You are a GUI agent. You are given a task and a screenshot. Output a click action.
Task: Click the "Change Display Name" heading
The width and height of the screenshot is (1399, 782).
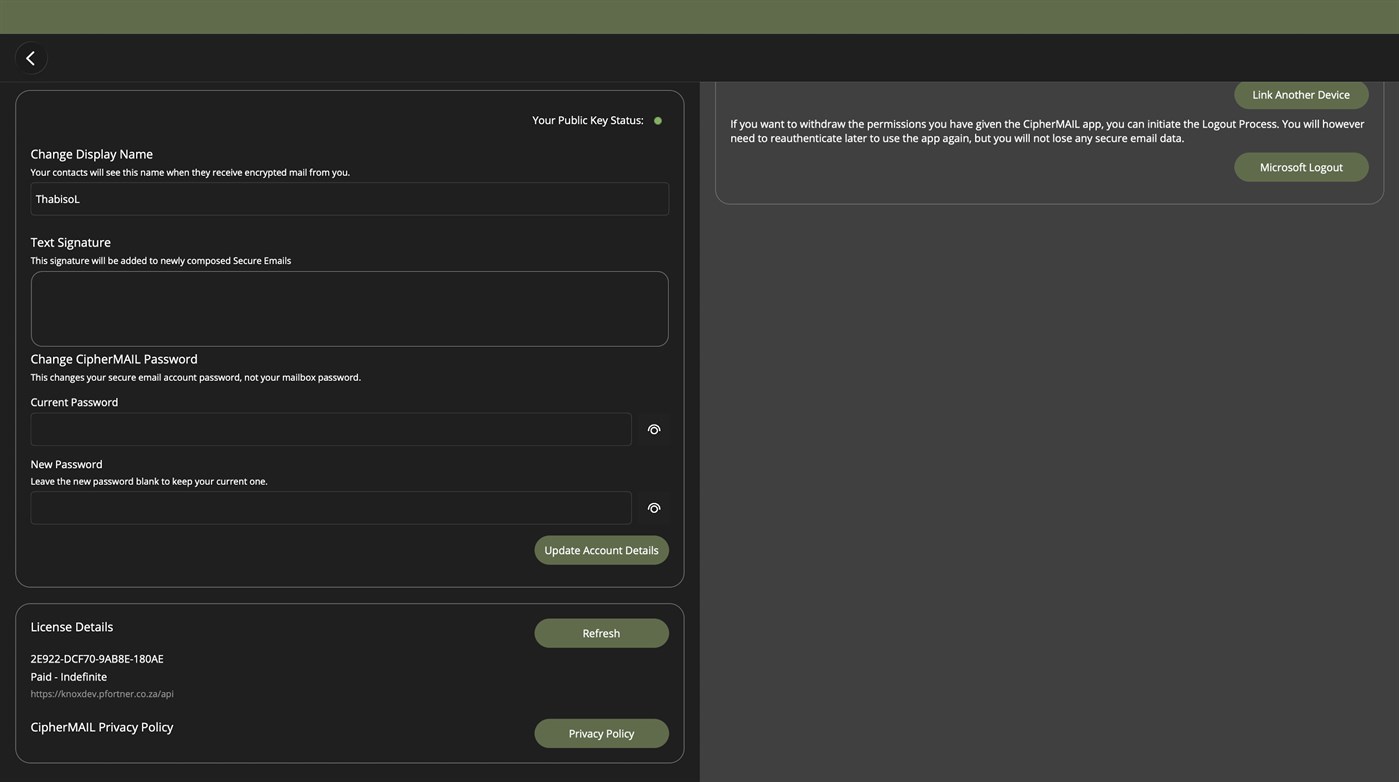[92, 154]
